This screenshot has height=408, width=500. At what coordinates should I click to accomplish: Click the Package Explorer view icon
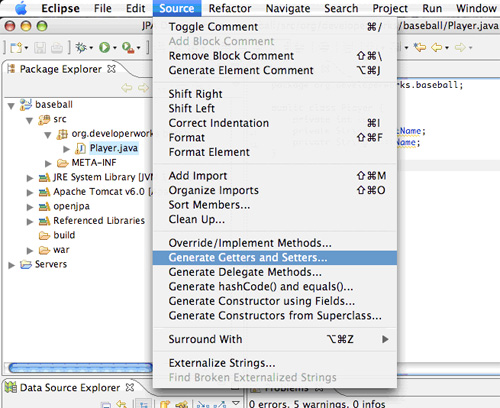(11, 69)
